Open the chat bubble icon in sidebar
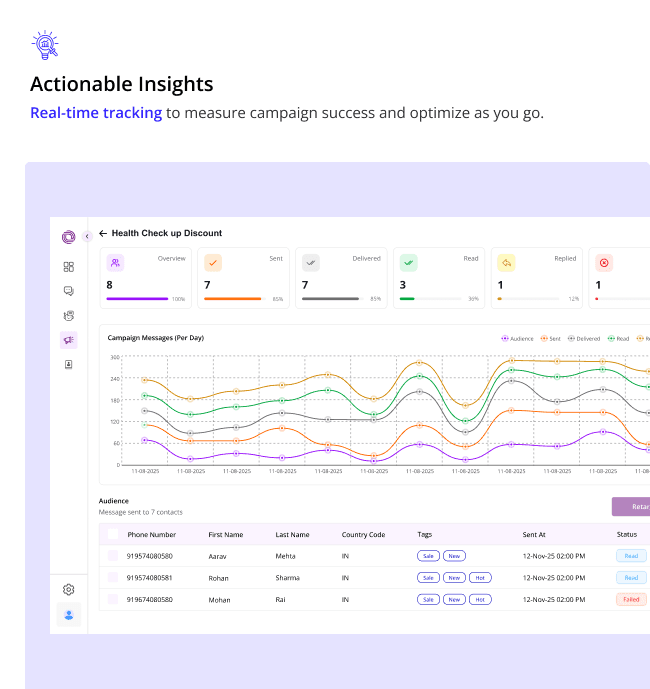The image size is (650, 689). point(69,291)
